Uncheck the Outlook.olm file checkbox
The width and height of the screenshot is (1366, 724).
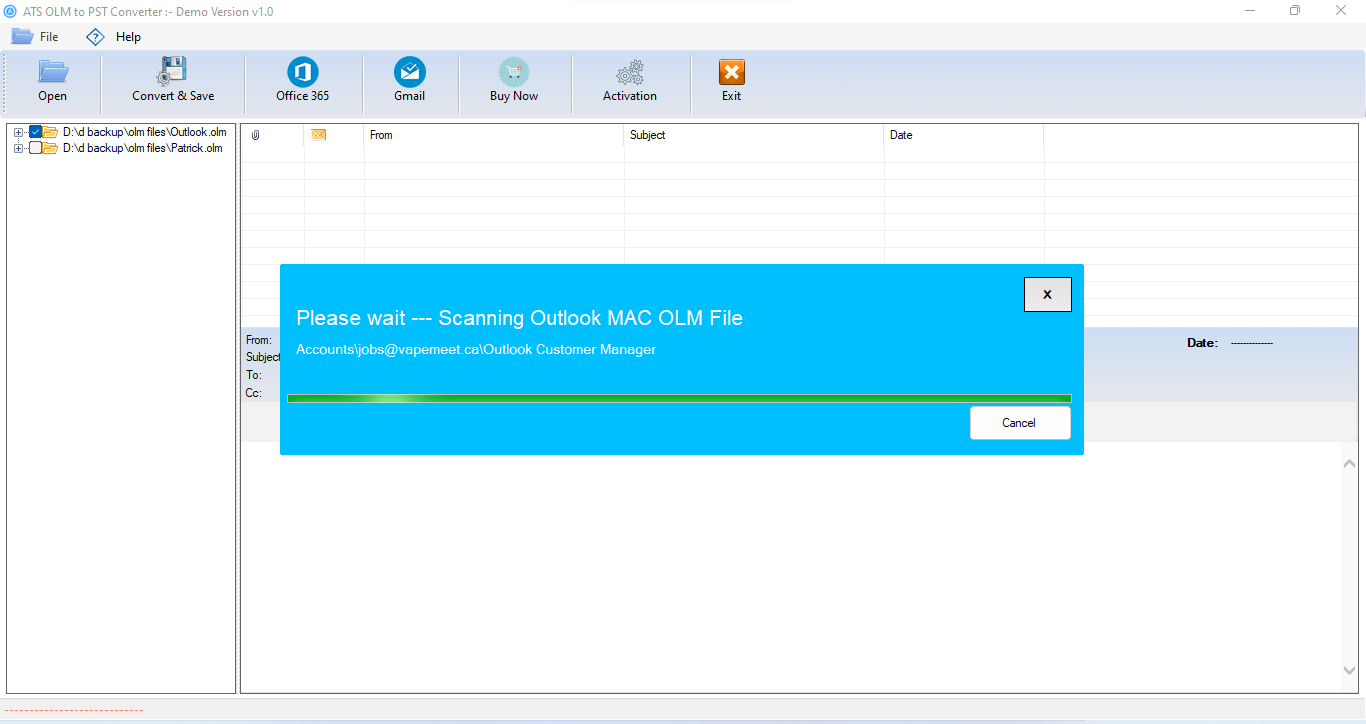tap(36, 132)
